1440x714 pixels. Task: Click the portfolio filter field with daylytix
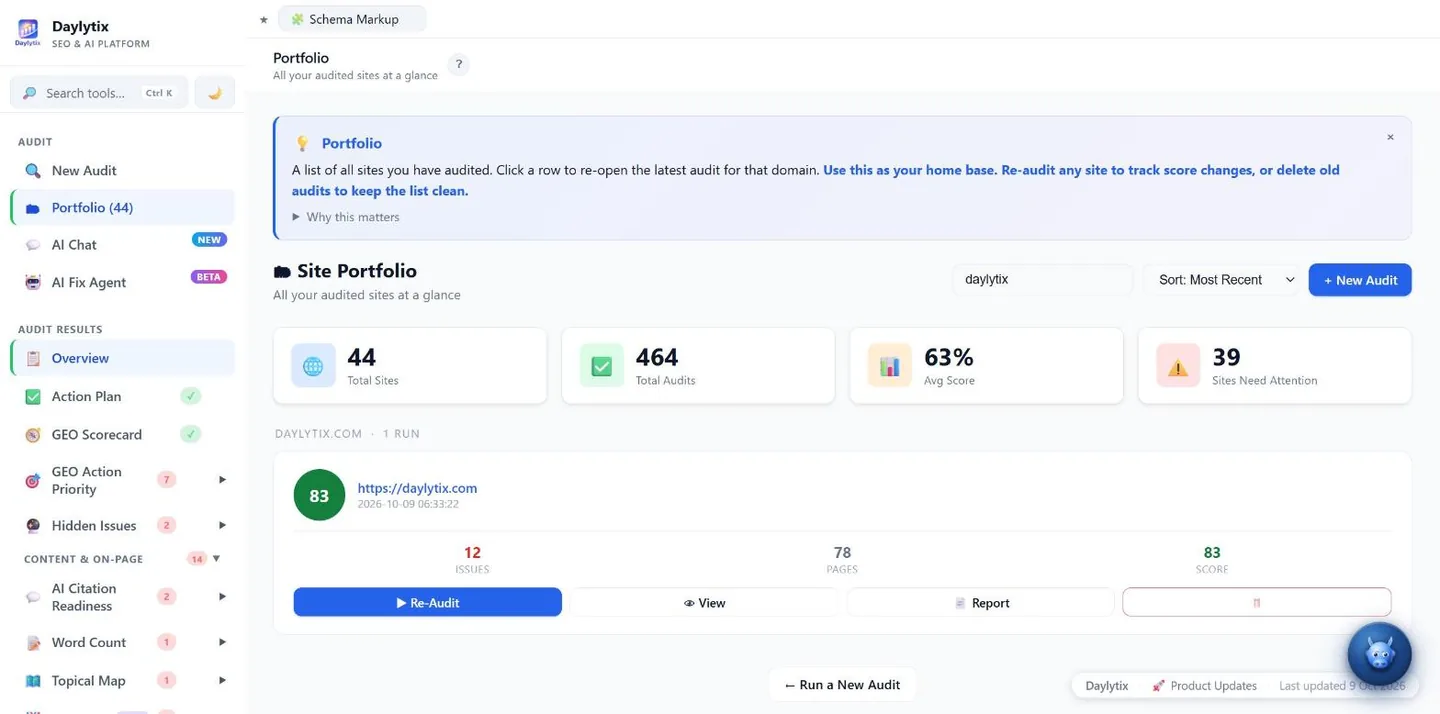click(x=1042, y=280)
